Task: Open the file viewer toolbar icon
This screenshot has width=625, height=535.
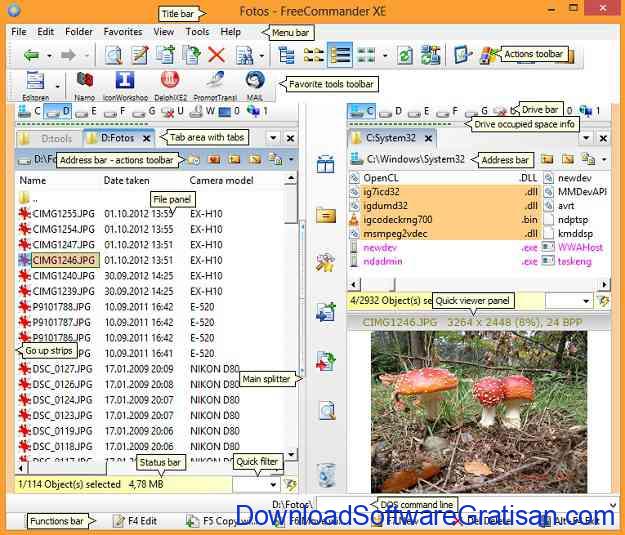Action: [114, 55]
